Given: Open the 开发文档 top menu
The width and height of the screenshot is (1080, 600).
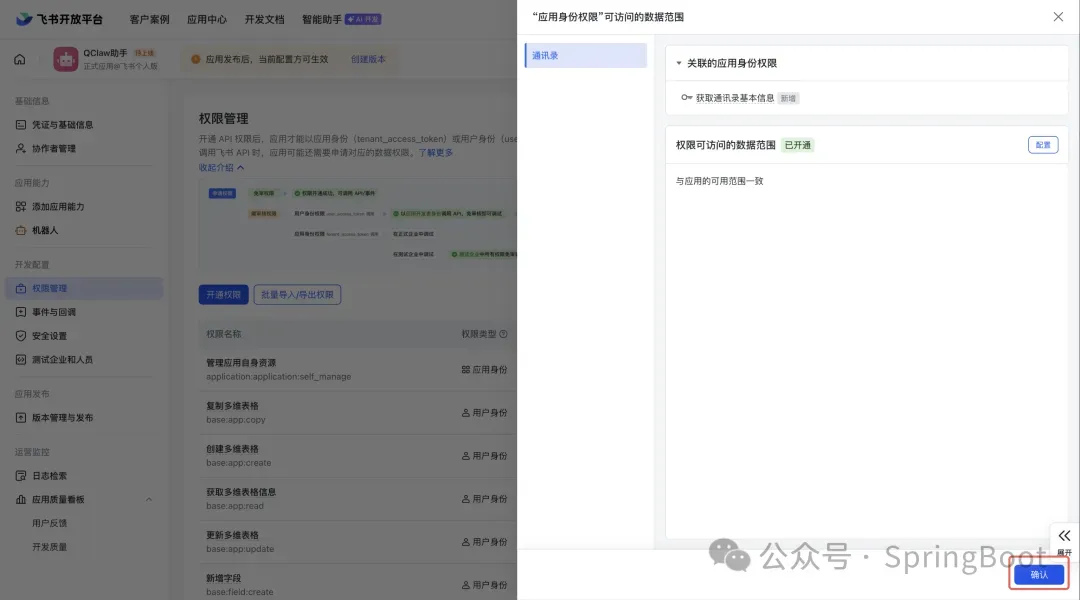Looking at the screenshot, I should point(264,19).
